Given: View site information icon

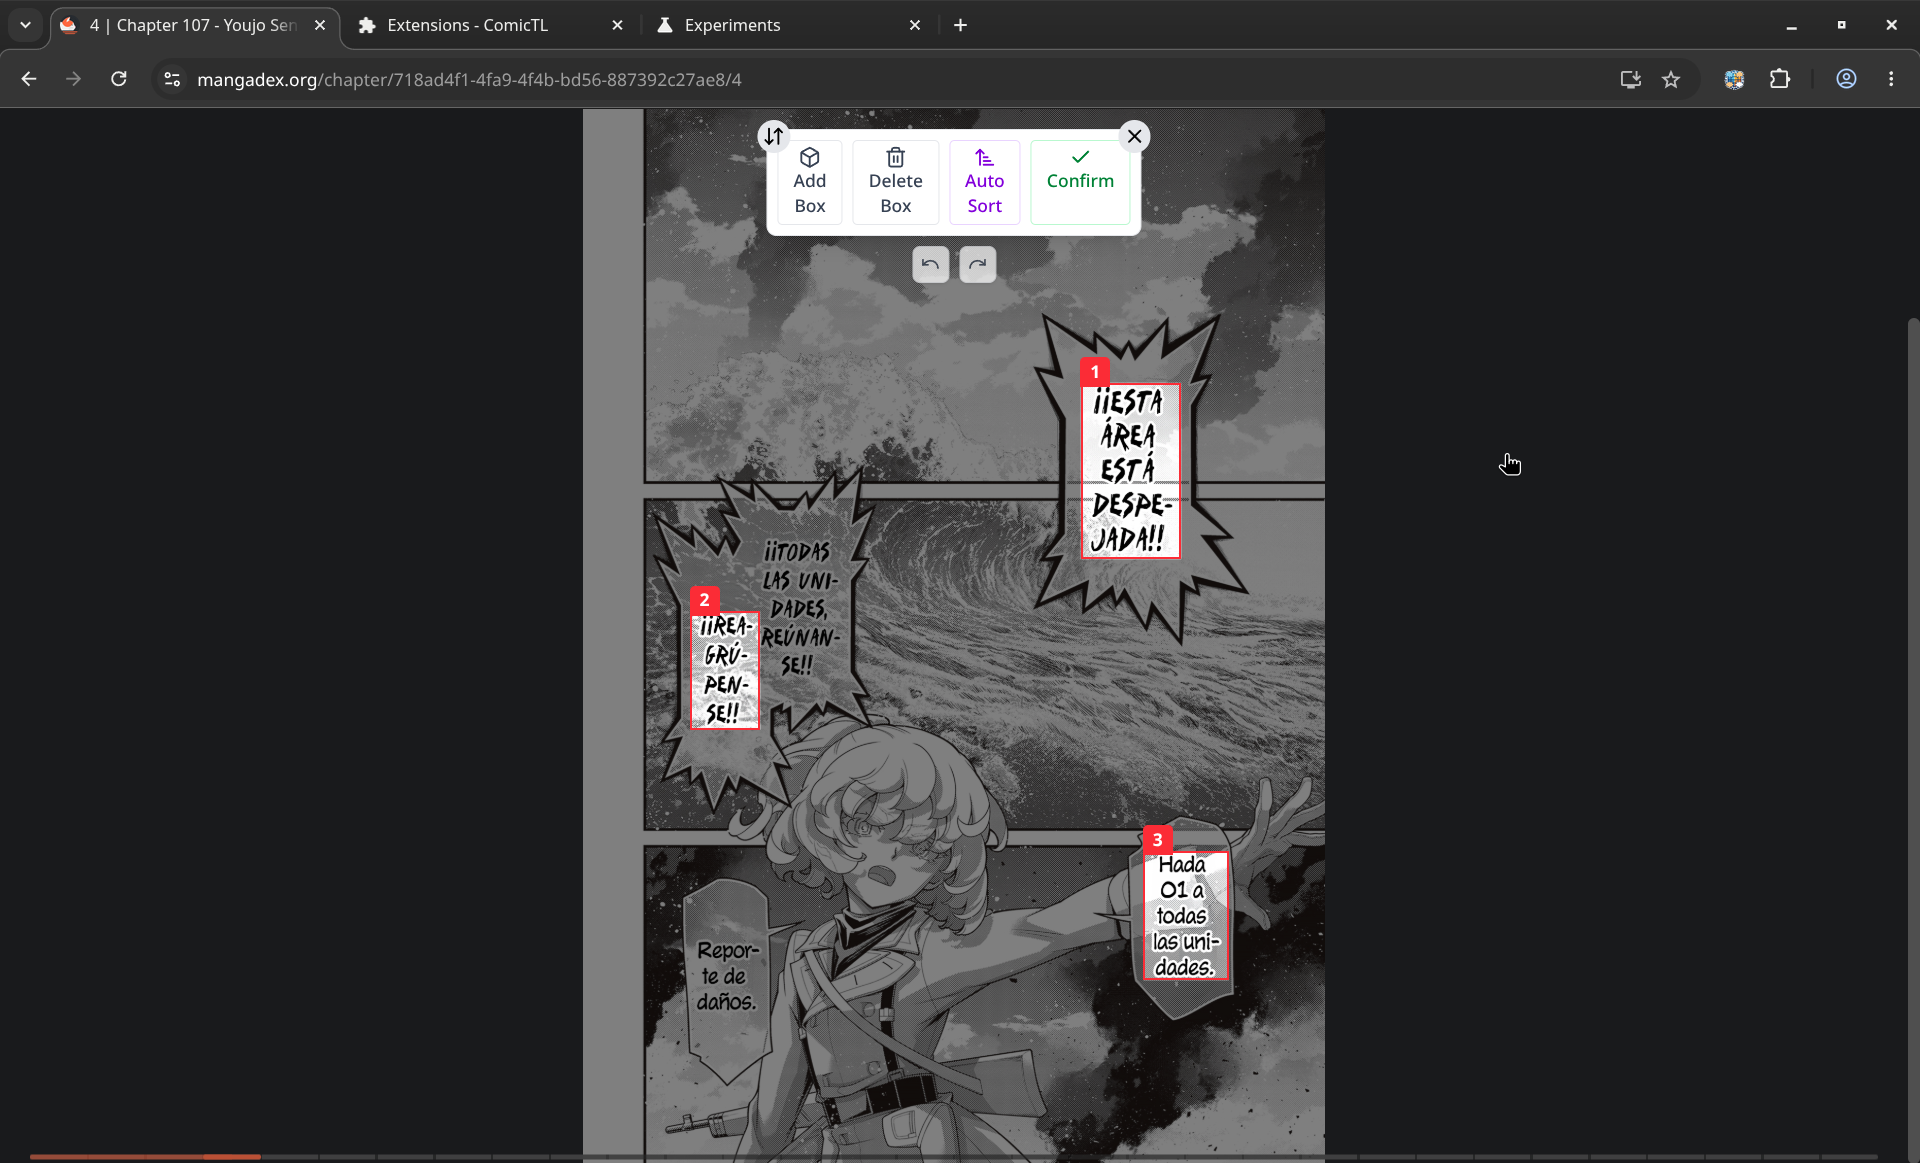Looking at the screenshot, I should [x=172, y=79].
